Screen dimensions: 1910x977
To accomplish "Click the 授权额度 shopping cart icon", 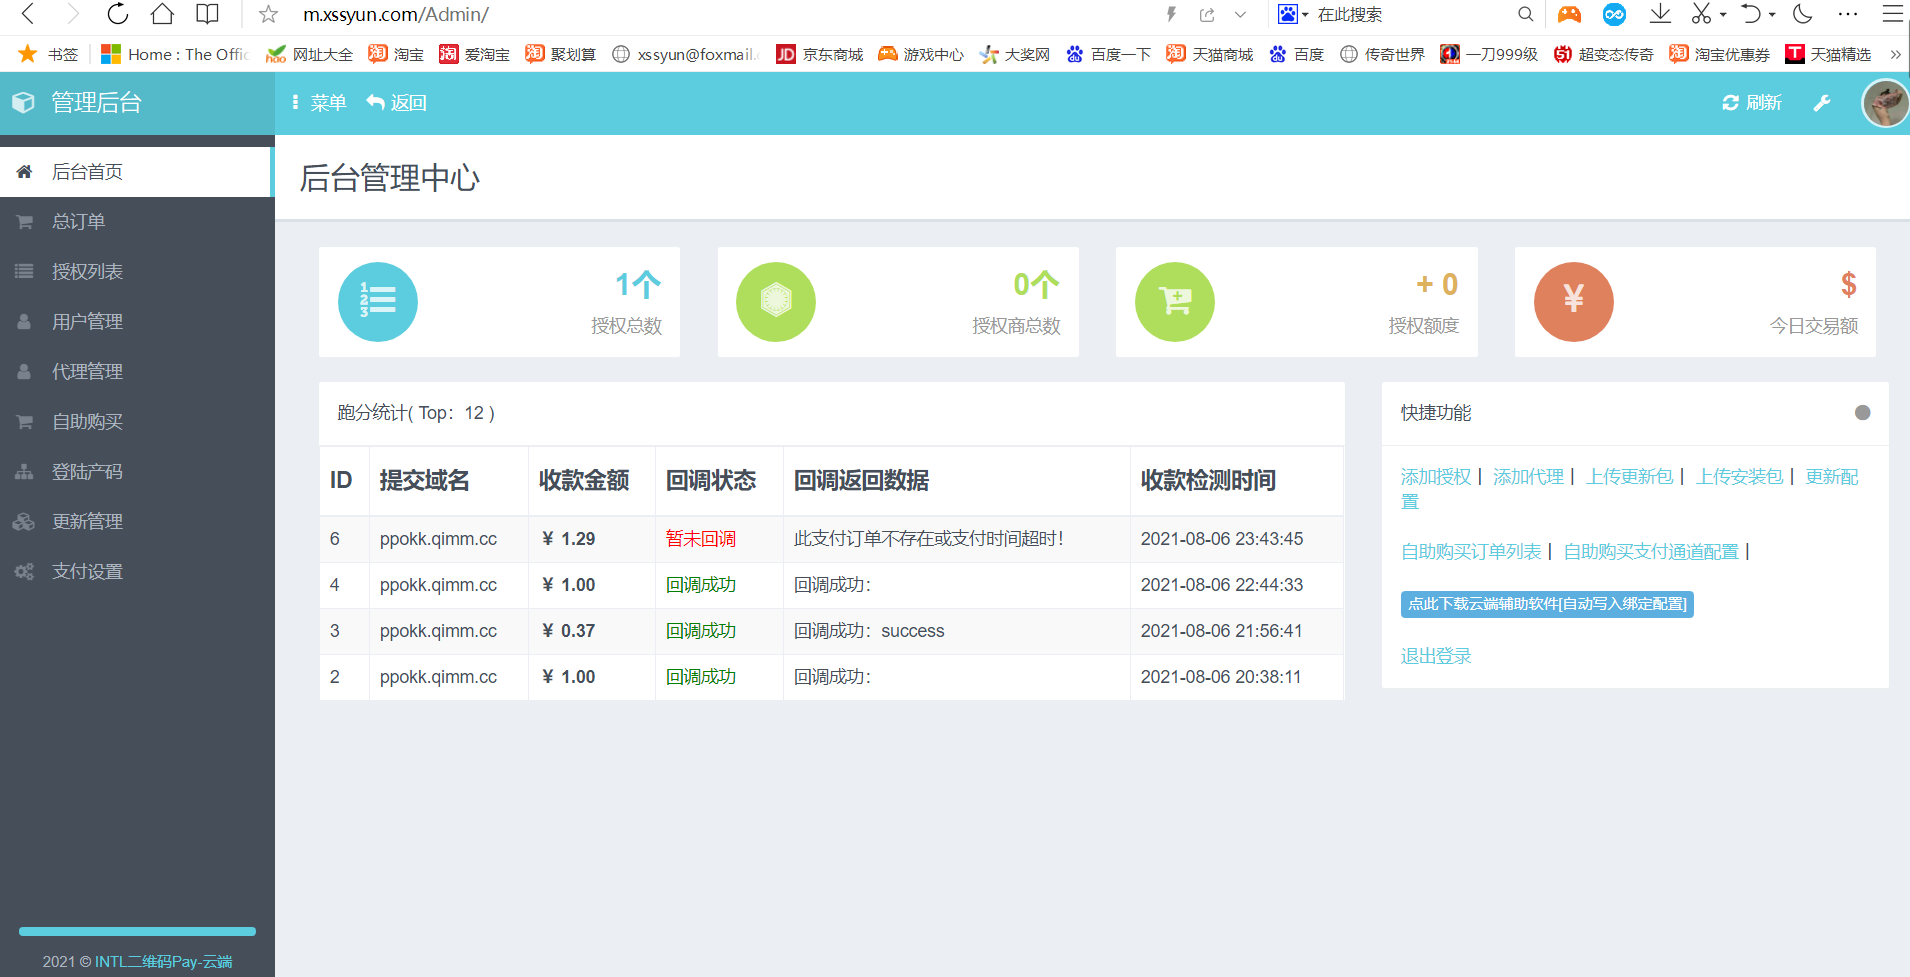I will click(x=1175, y=302).
